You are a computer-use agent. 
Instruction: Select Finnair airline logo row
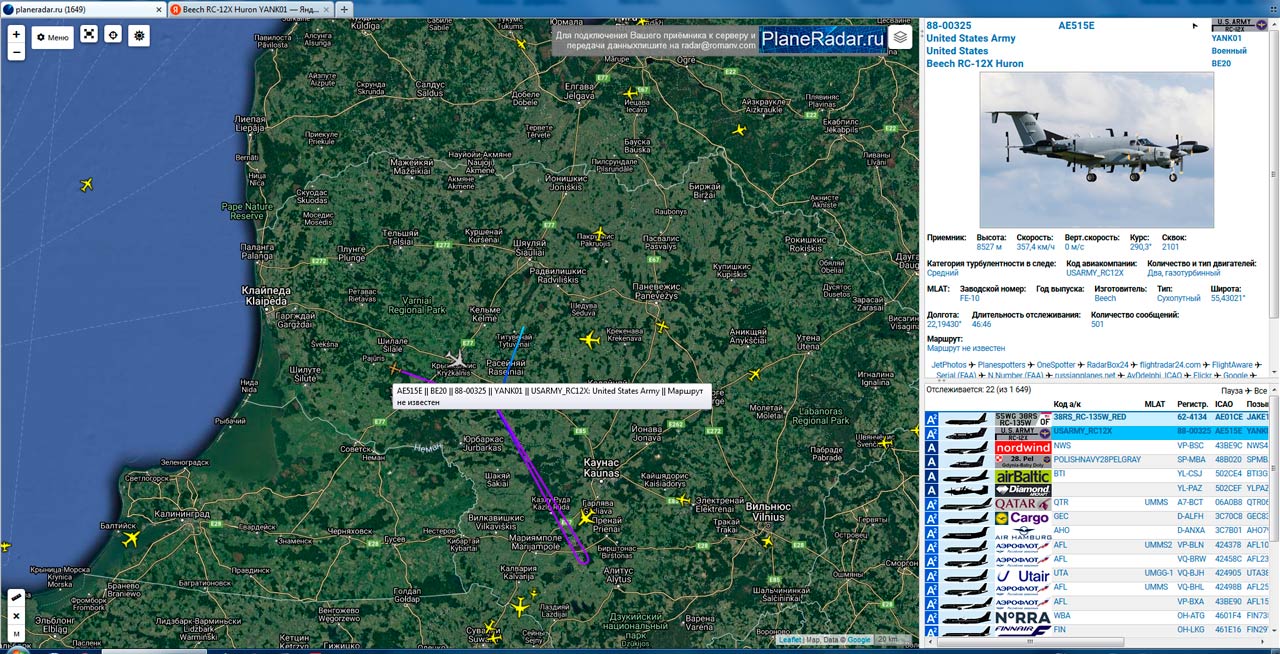[x=1023, y=631]
